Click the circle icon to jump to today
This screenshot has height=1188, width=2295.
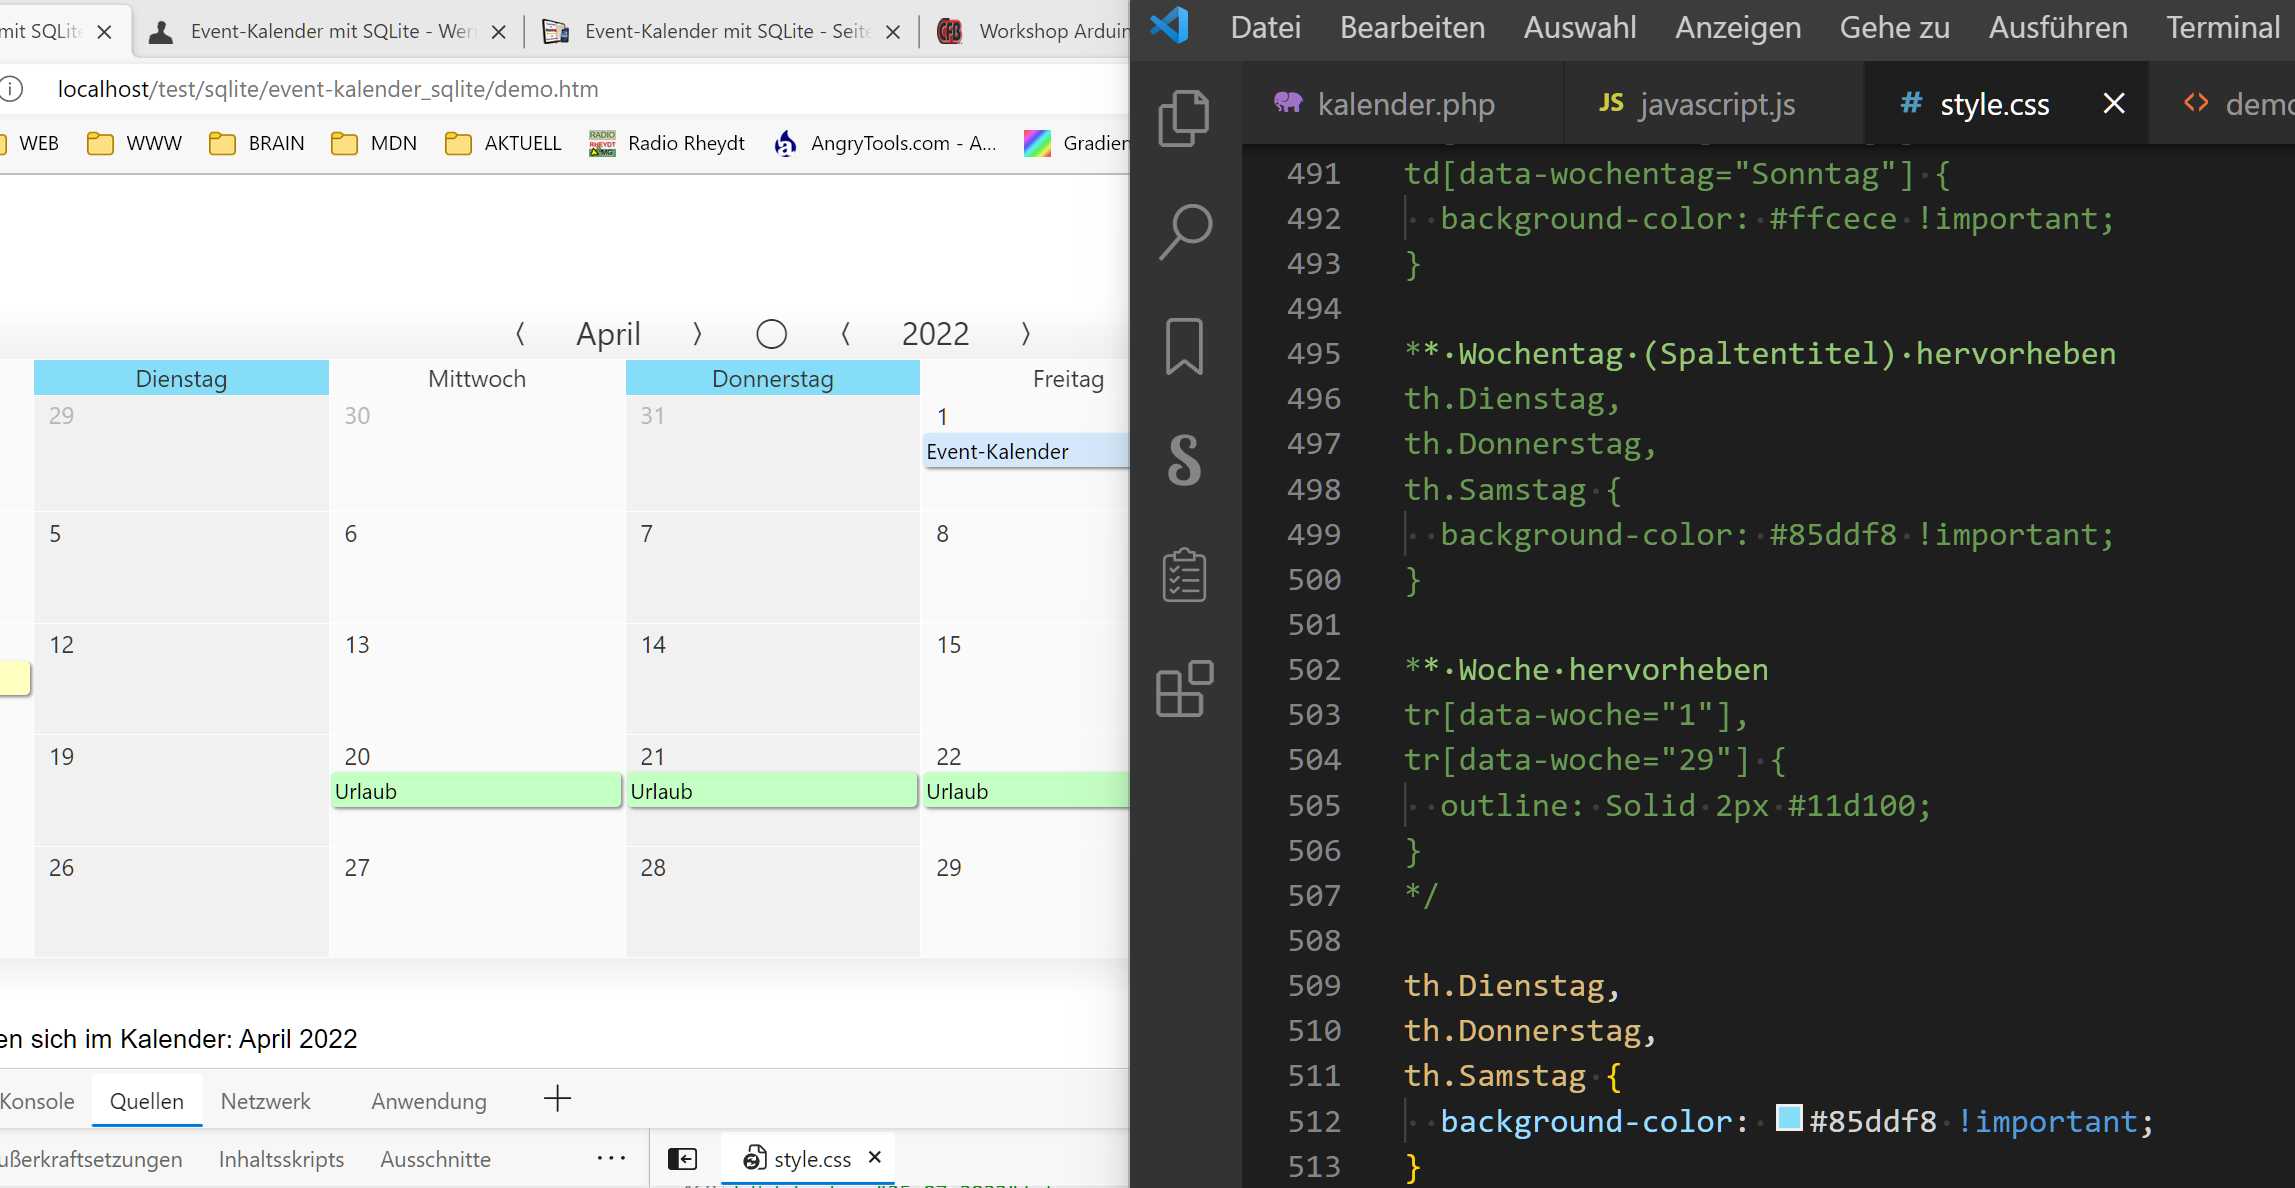[x=771, y=334]
